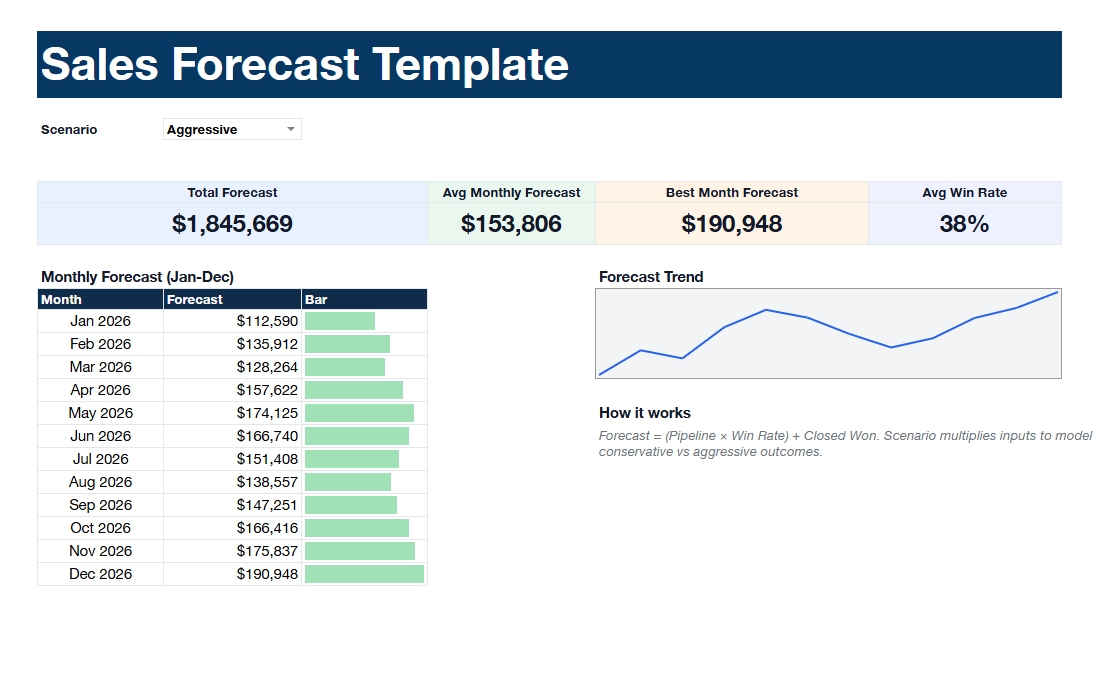Select the Total Forecast value $1,845,669
Viewport: 1101px width, 688px height.
tap(232, 224)
